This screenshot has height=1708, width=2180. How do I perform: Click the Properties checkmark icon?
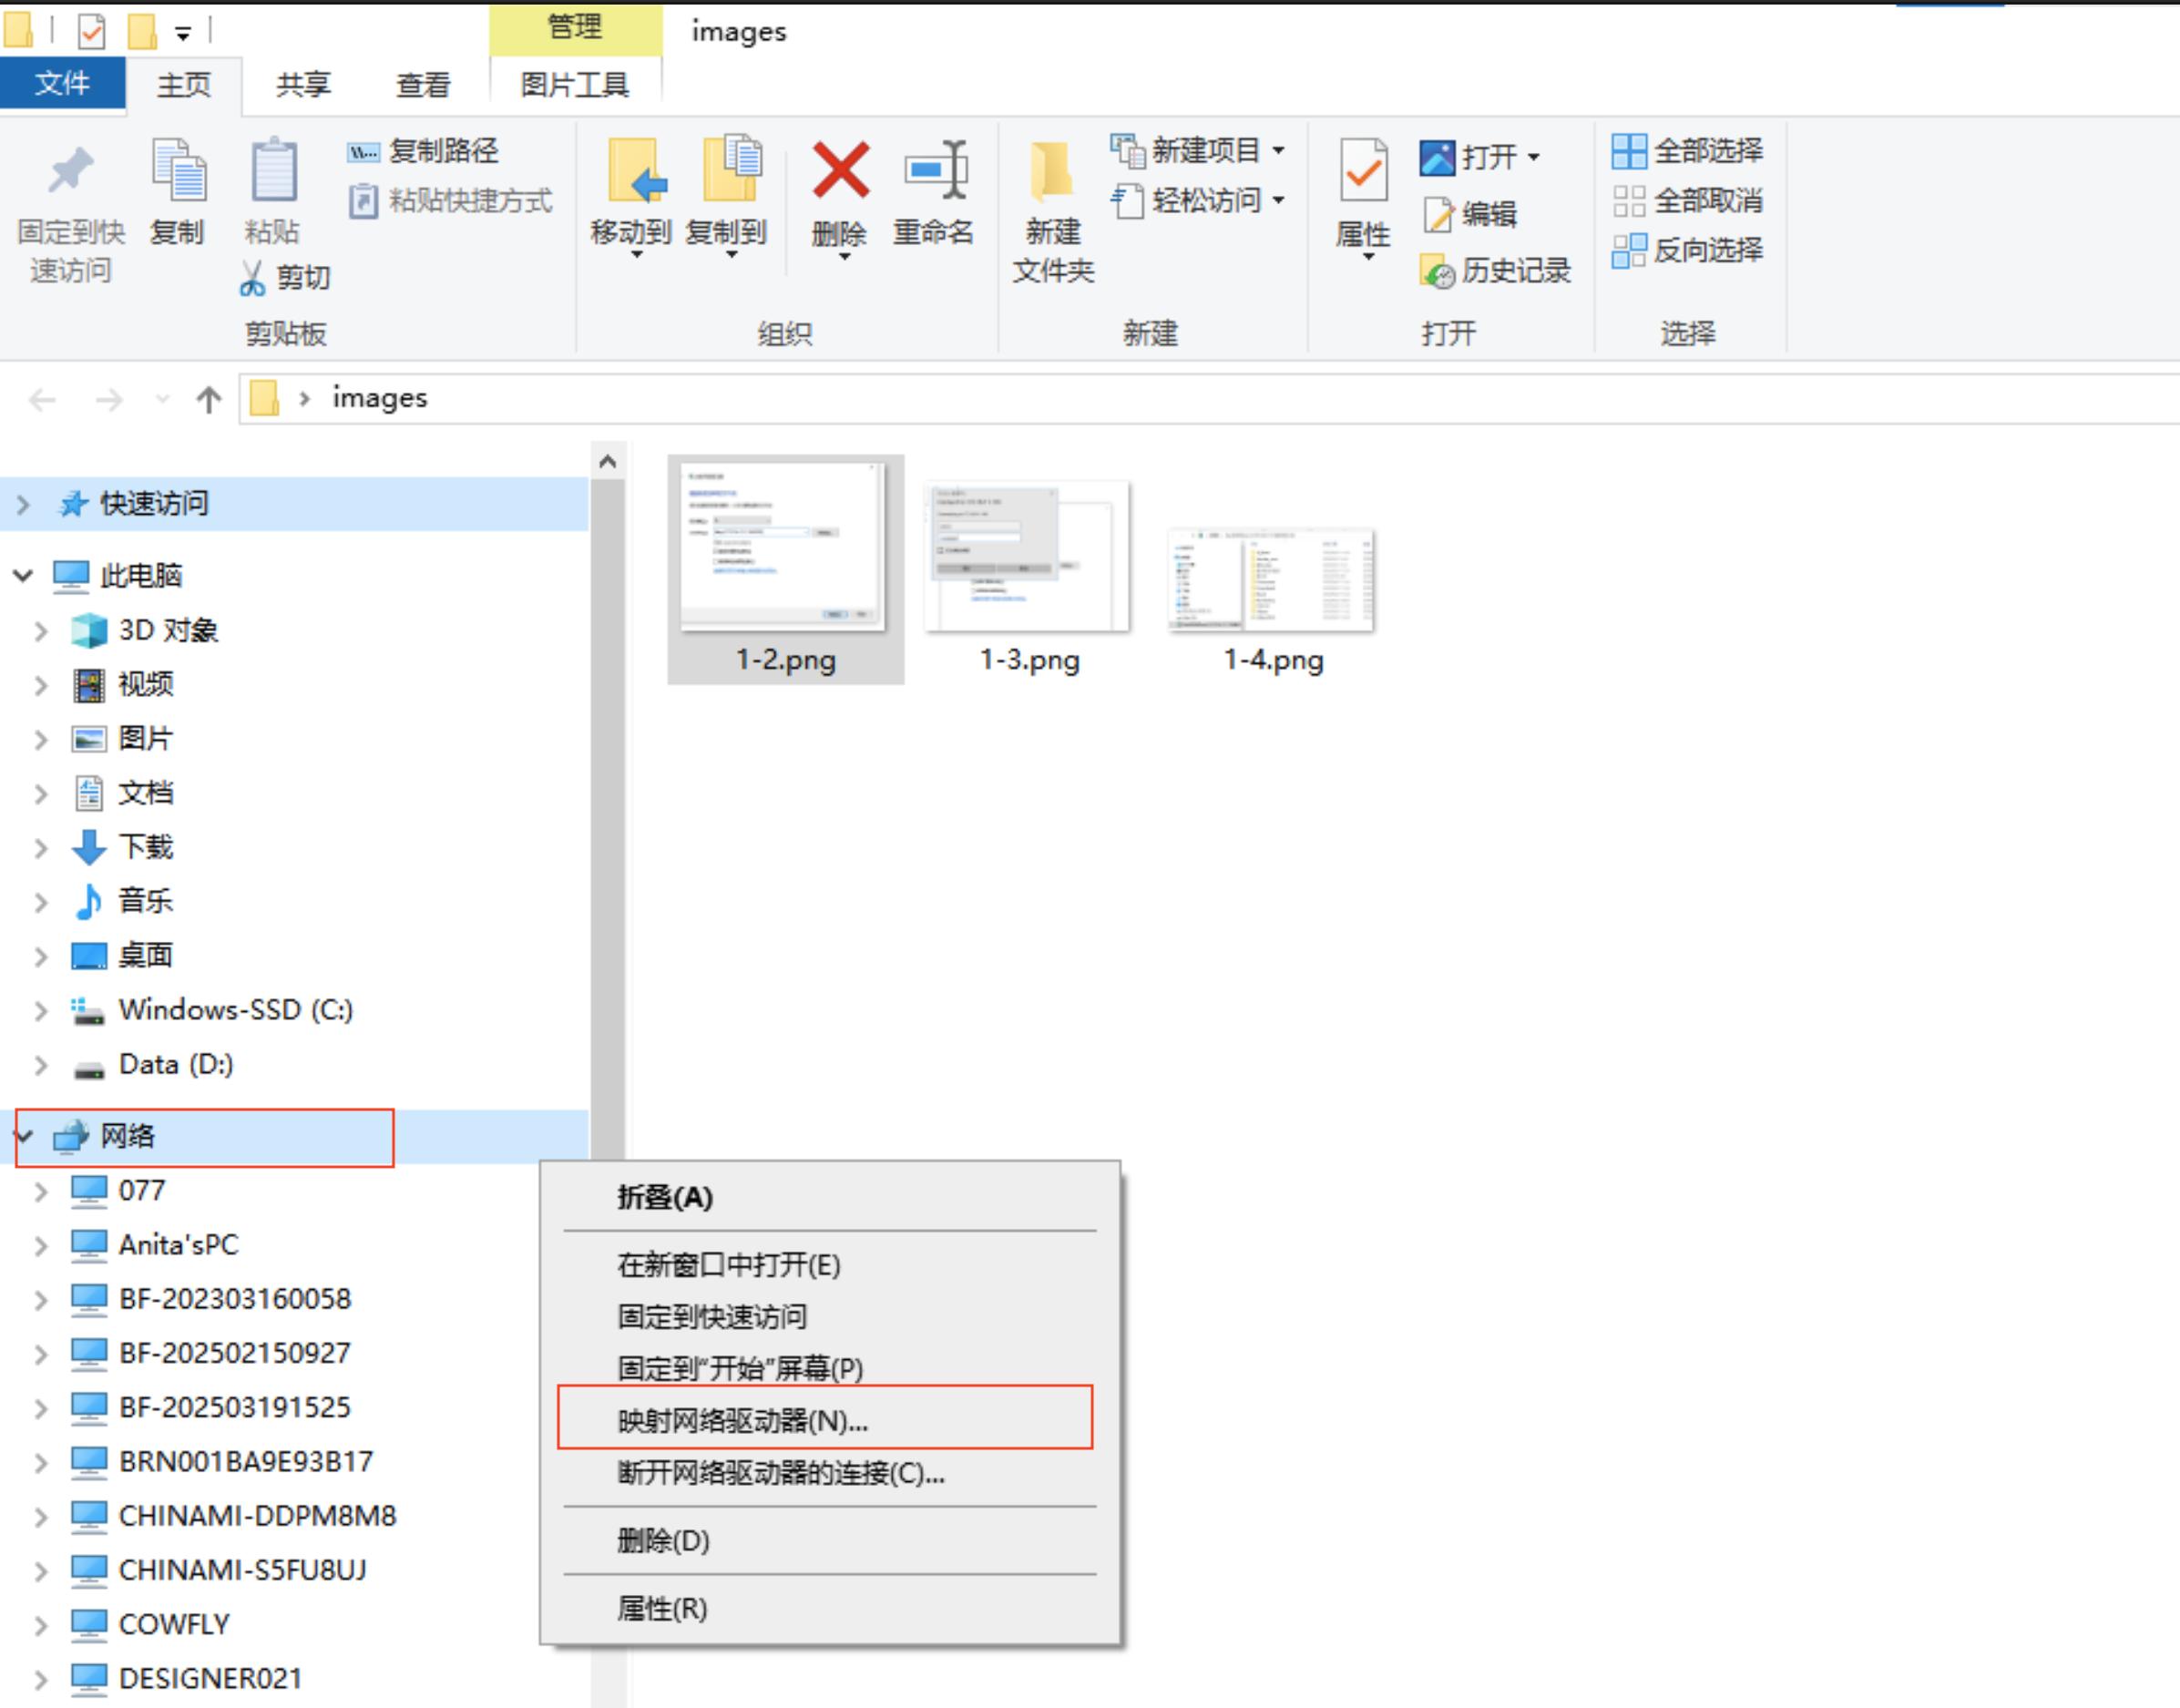1363,171
